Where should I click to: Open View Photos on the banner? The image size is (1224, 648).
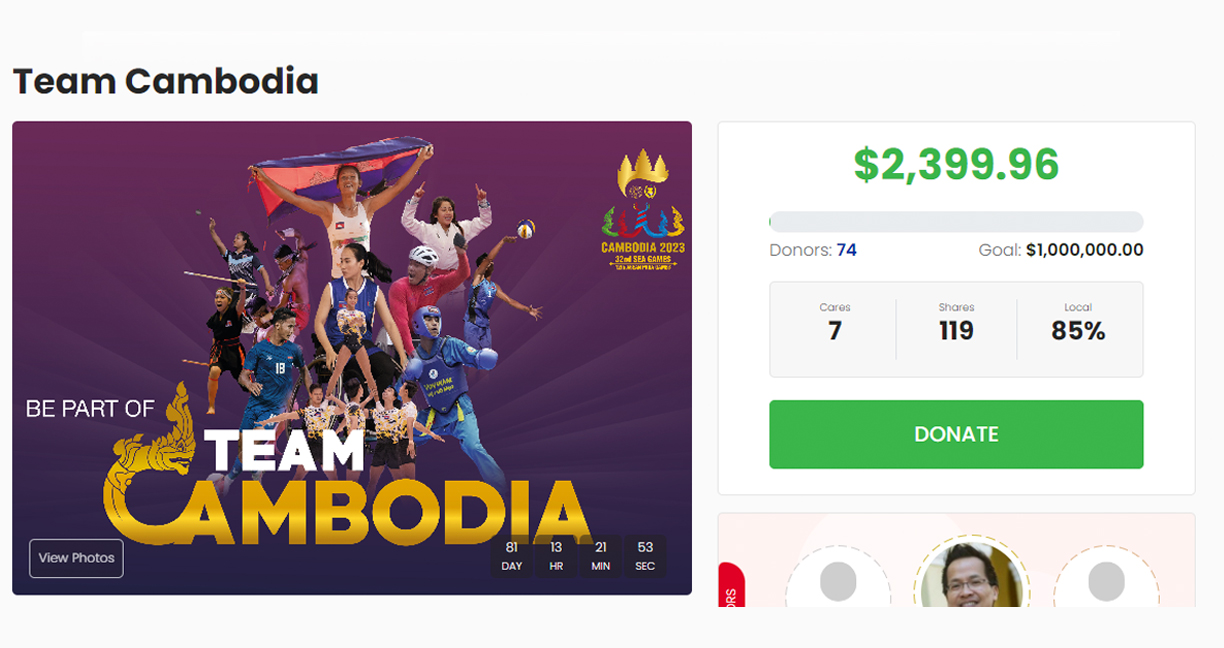click(x=76, y=558)
